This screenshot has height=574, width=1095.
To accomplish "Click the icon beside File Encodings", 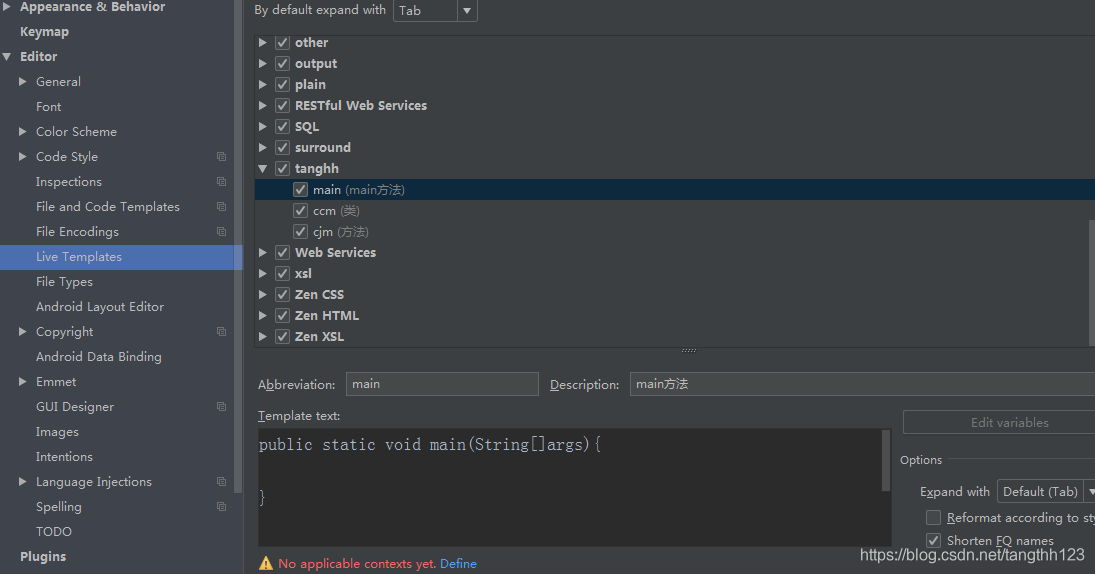I will point(221,232).
